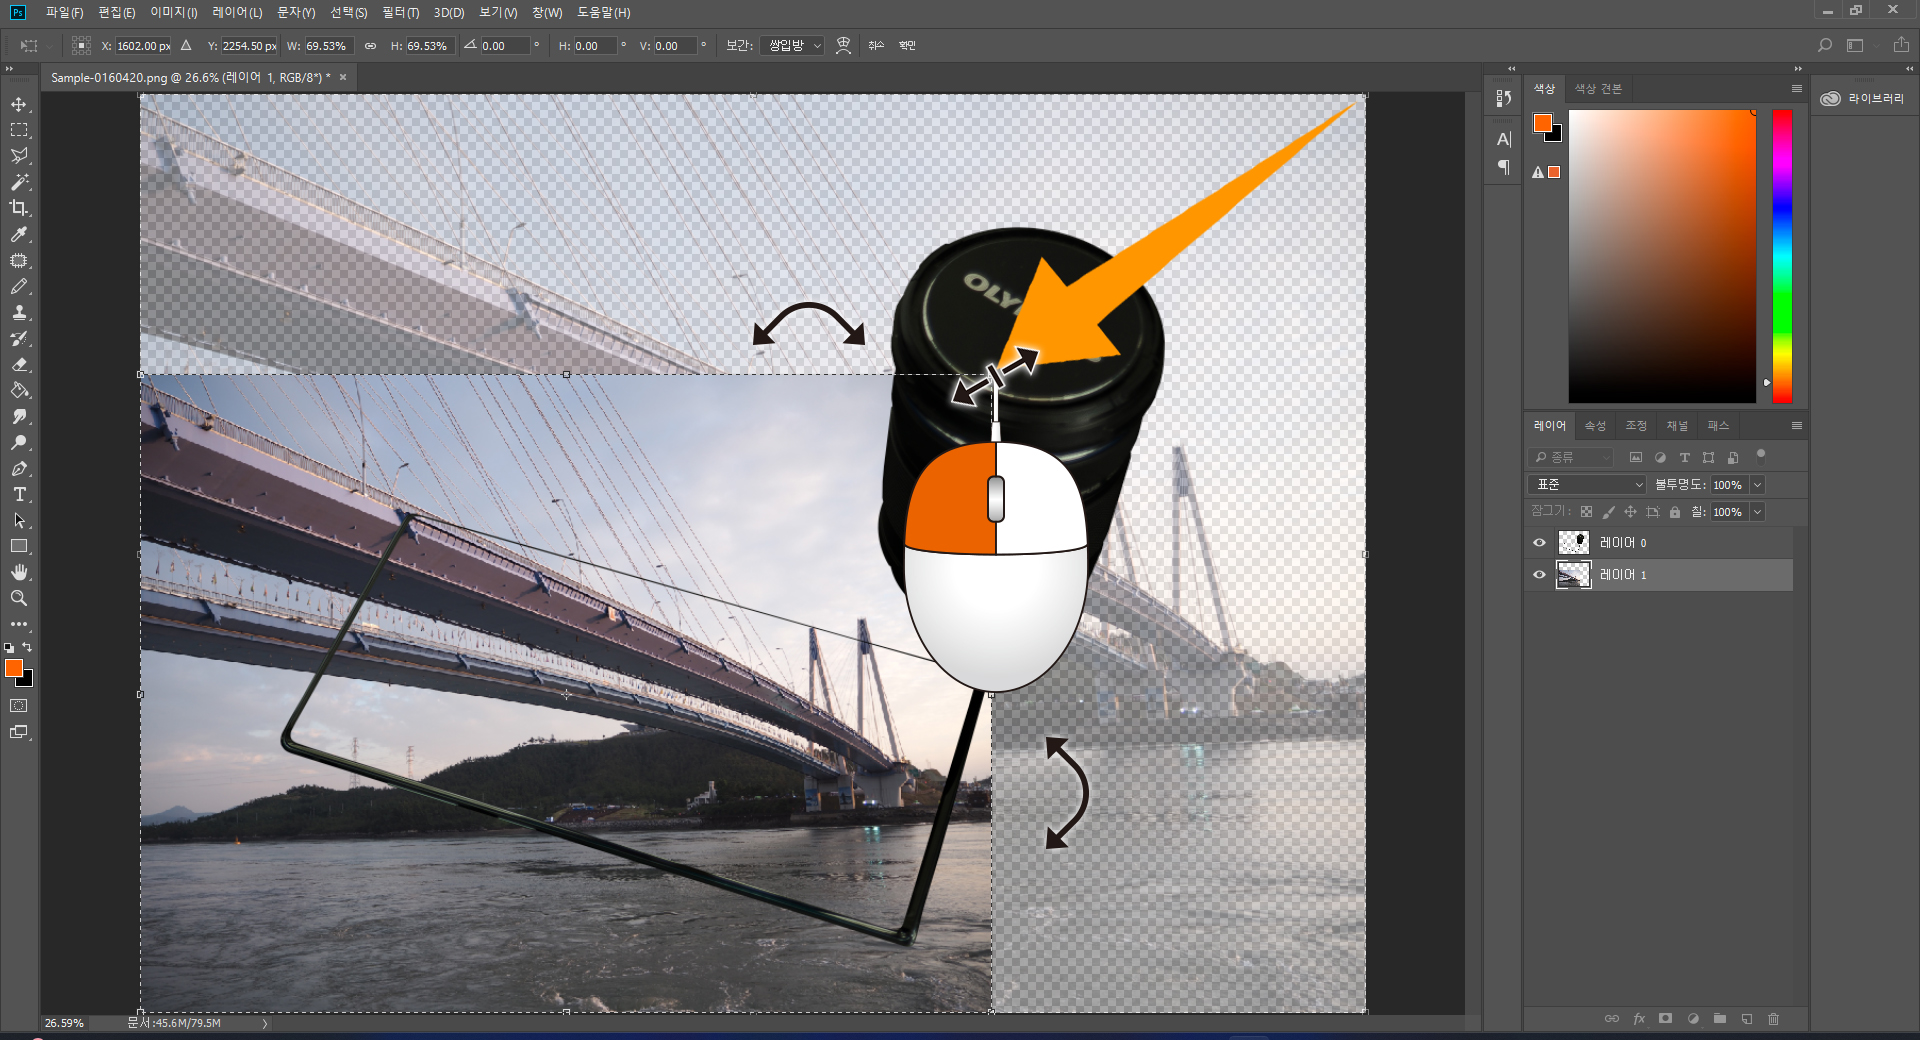Open the 종류 layer filter dropdown
1920x1040 pixels.
tap(1571, 457)
